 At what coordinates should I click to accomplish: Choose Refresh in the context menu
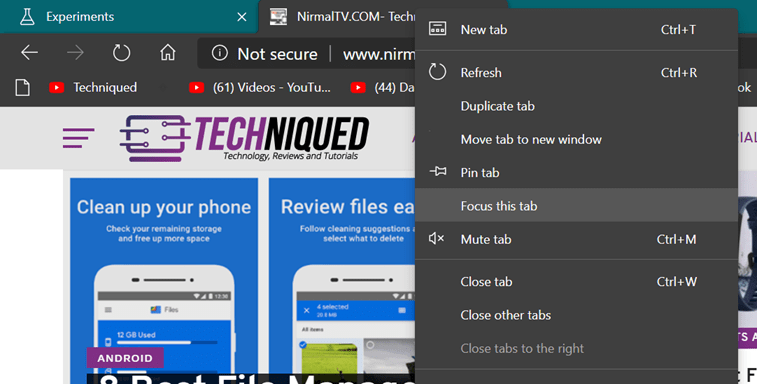(x=576, y=72)
